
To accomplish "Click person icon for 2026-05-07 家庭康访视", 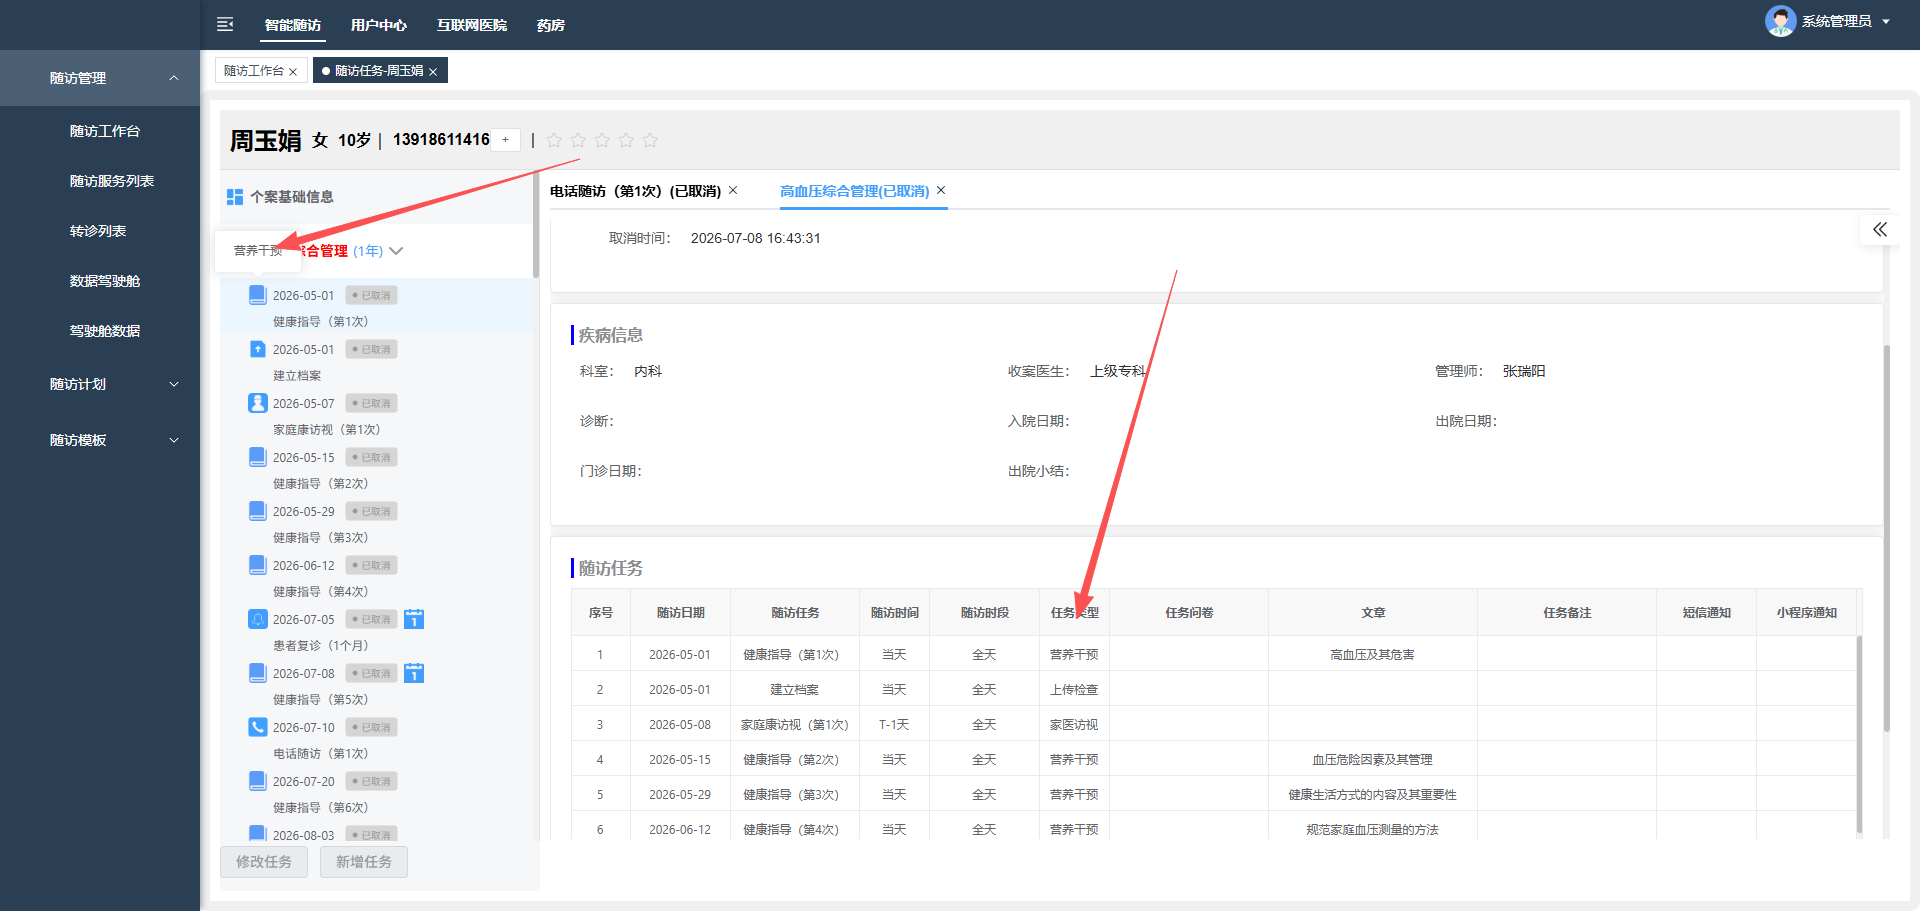I will pyautogui.click(x=258, y=403).
